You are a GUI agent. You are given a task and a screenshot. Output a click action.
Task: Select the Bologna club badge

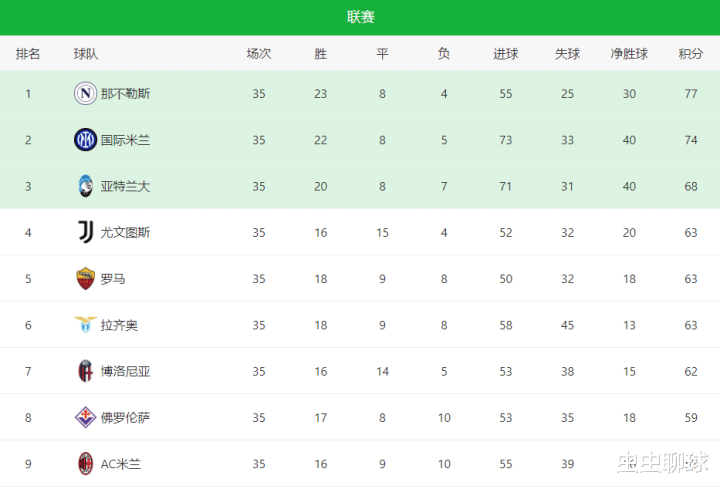[x=85, y=371]
